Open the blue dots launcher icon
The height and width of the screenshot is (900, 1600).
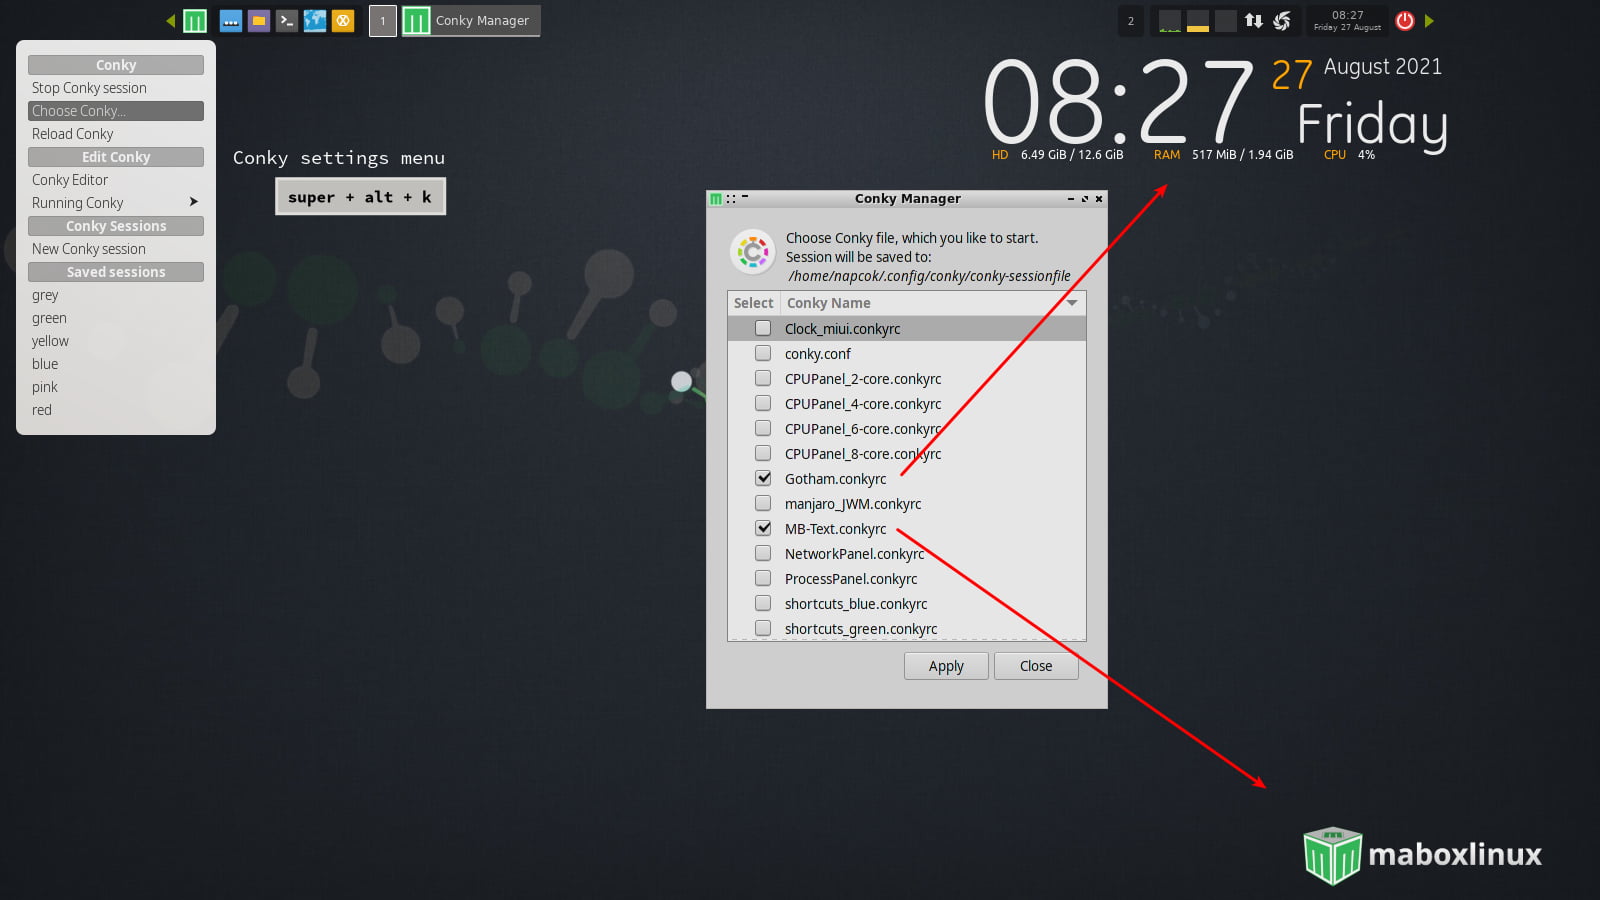pos(231,20)
